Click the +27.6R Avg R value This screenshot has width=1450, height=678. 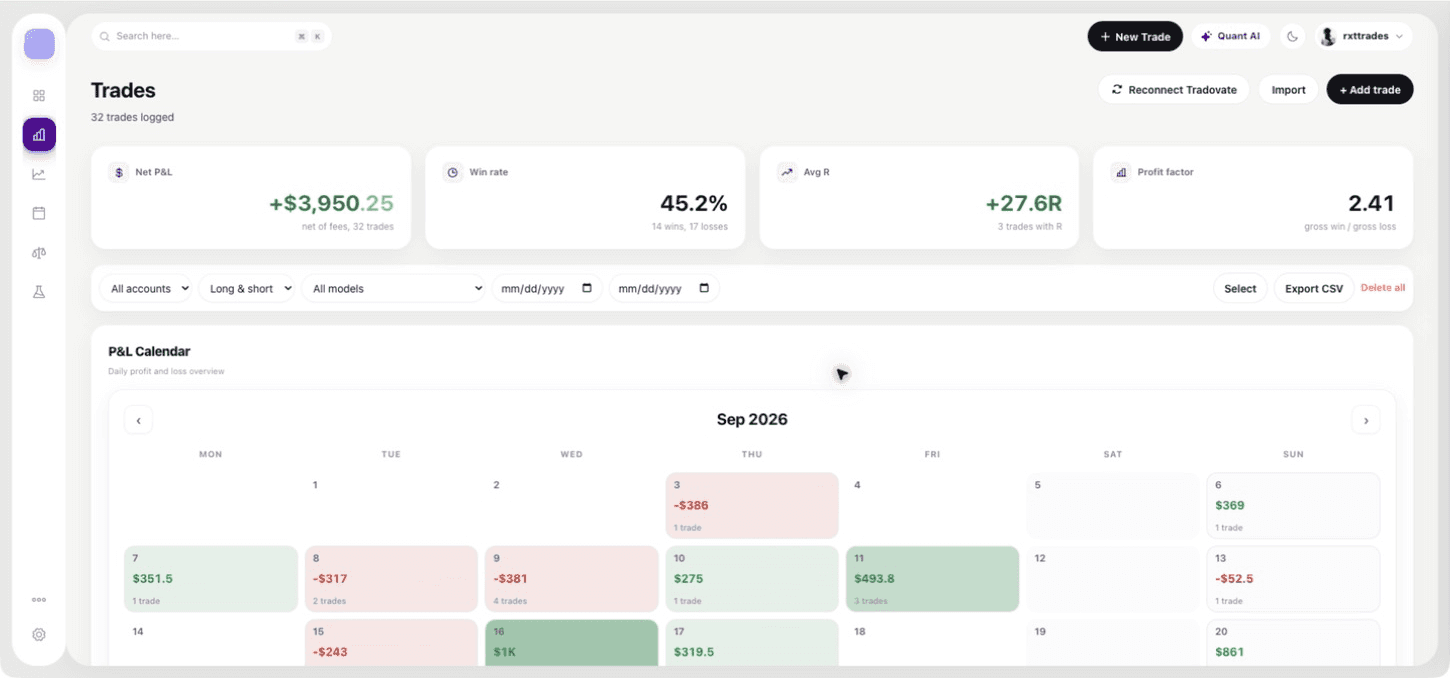(1023, 204)
